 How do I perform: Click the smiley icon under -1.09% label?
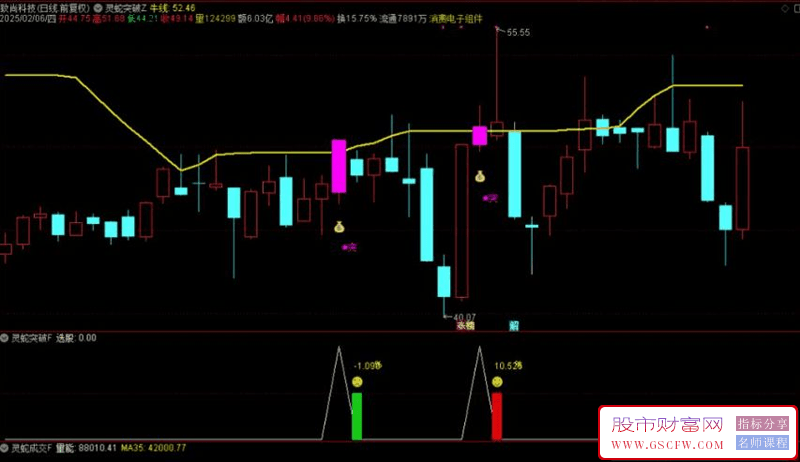coord(357,381)
